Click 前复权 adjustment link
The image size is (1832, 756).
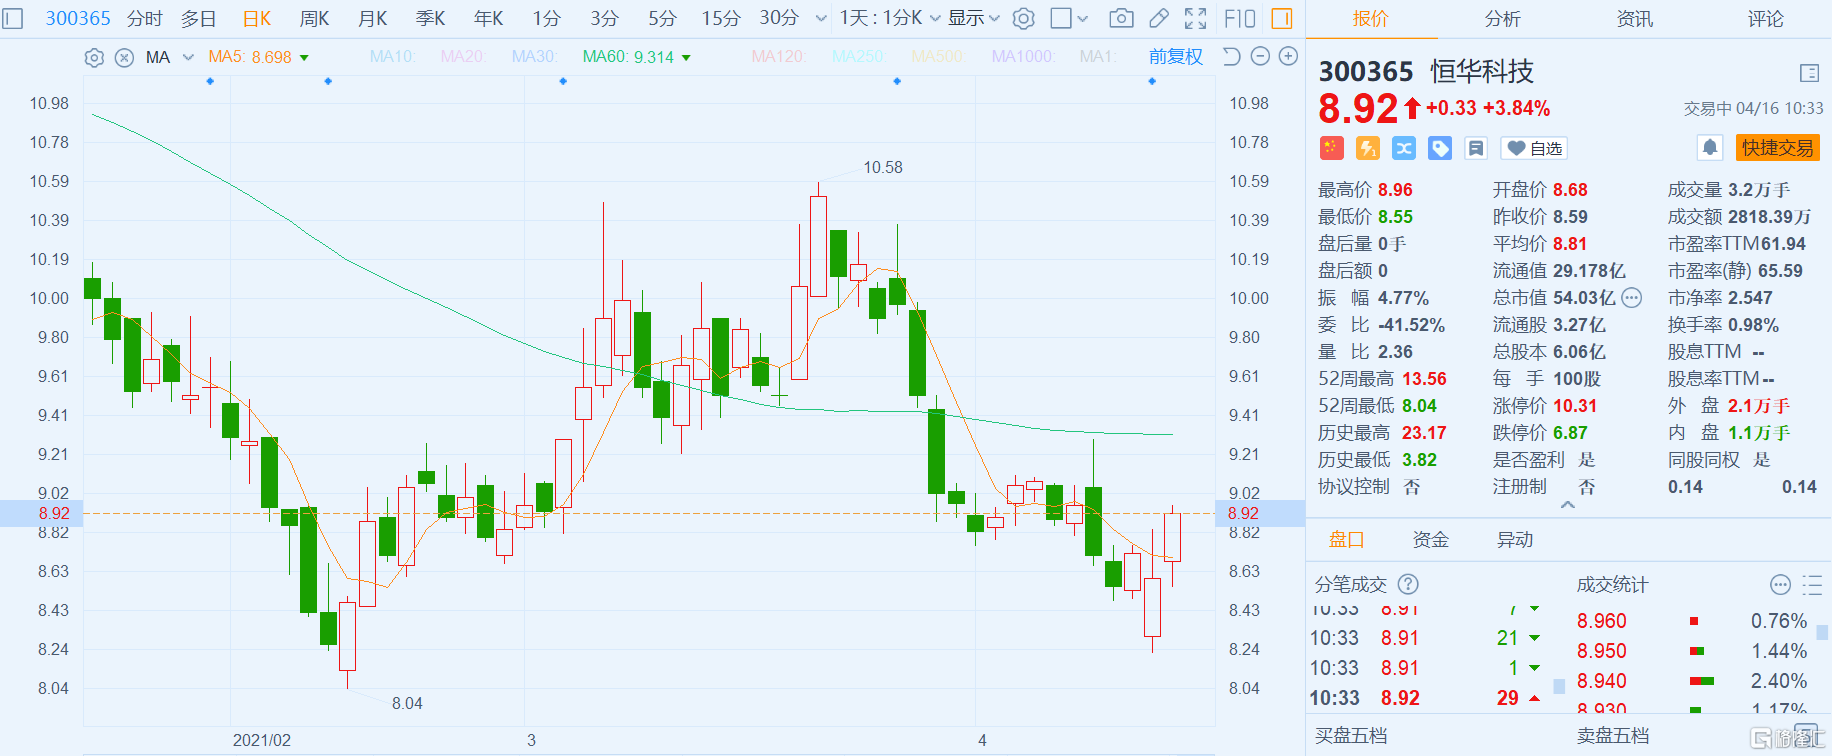click(1175, 57)
